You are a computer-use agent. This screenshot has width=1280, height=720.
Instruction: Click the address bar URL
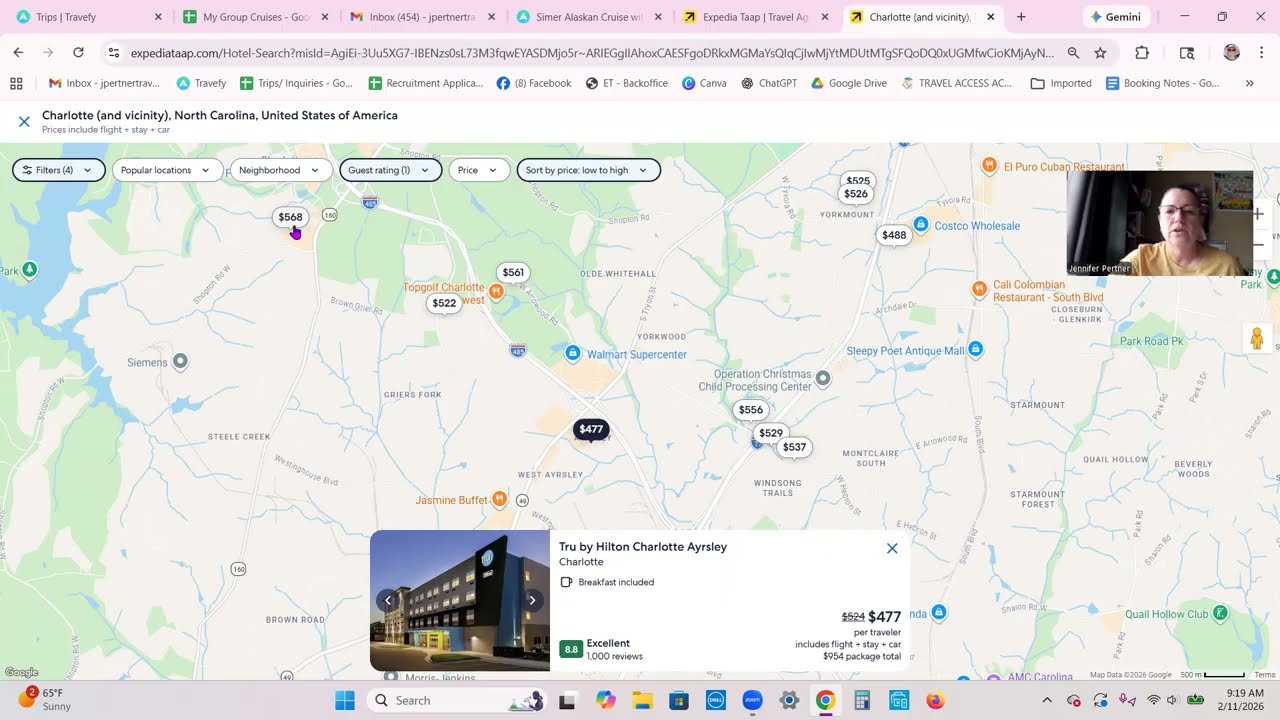pyautogui.click(x=592, y=53)
